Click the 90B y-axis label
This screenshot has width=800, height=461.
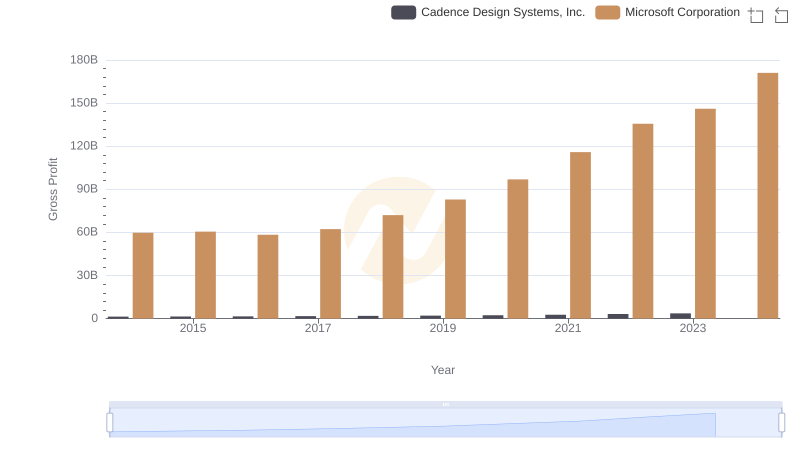(87, 189)
